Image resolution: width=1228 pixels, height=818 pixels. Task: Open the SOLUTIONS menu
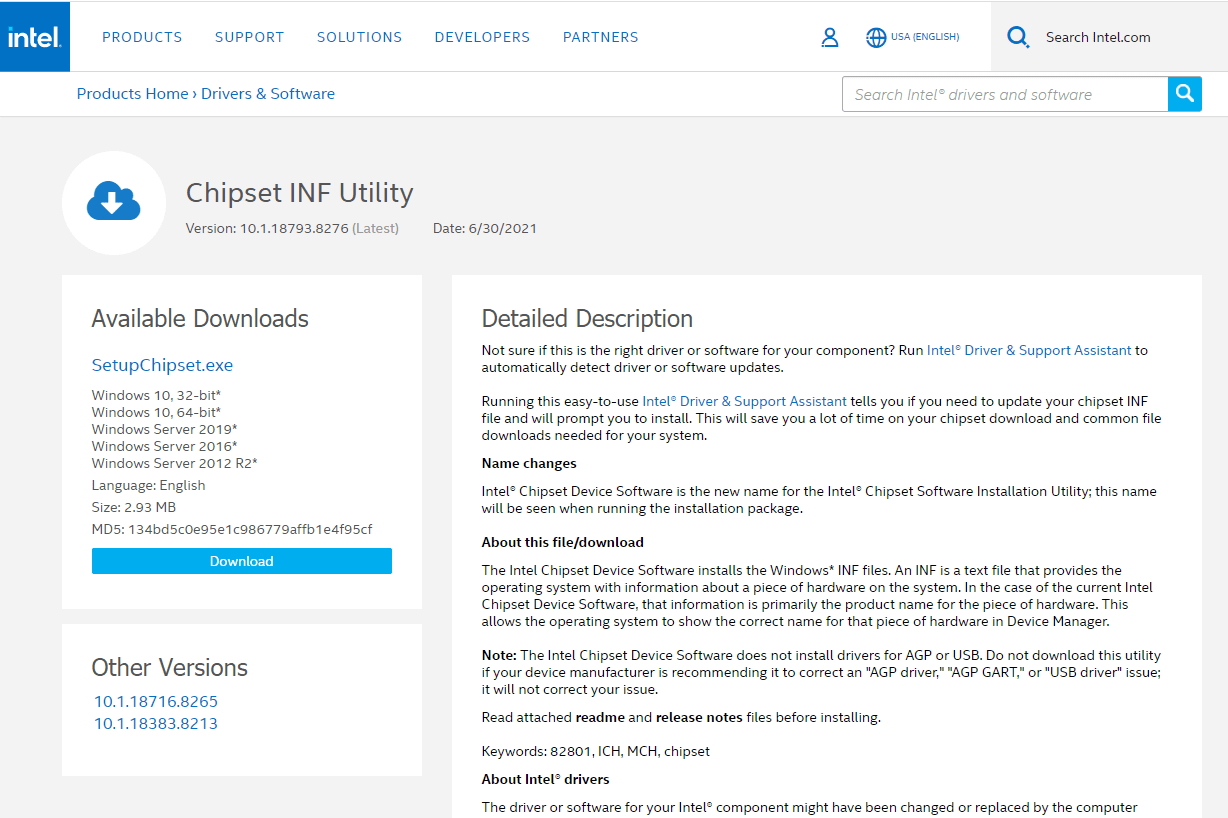359,37
